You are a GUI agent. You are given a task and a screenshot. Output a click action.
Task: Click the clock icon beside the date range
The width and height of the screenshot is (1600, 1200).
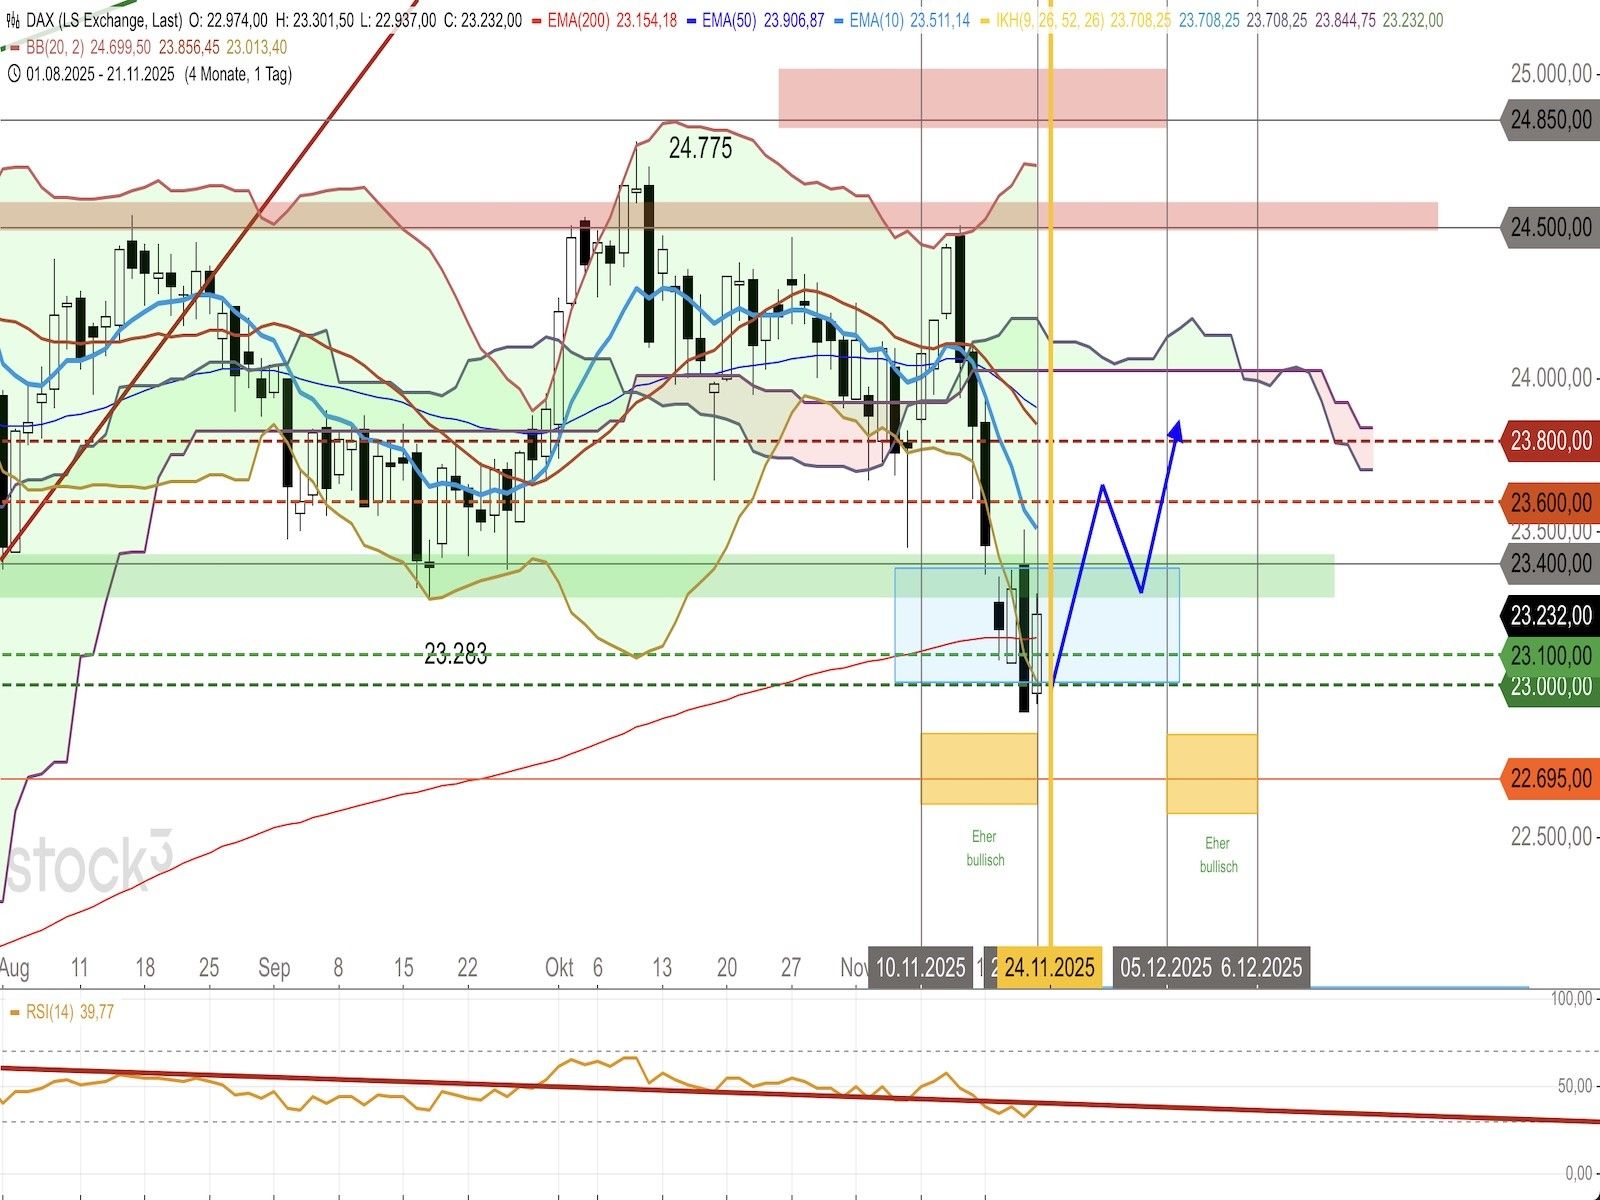(13, 74)
